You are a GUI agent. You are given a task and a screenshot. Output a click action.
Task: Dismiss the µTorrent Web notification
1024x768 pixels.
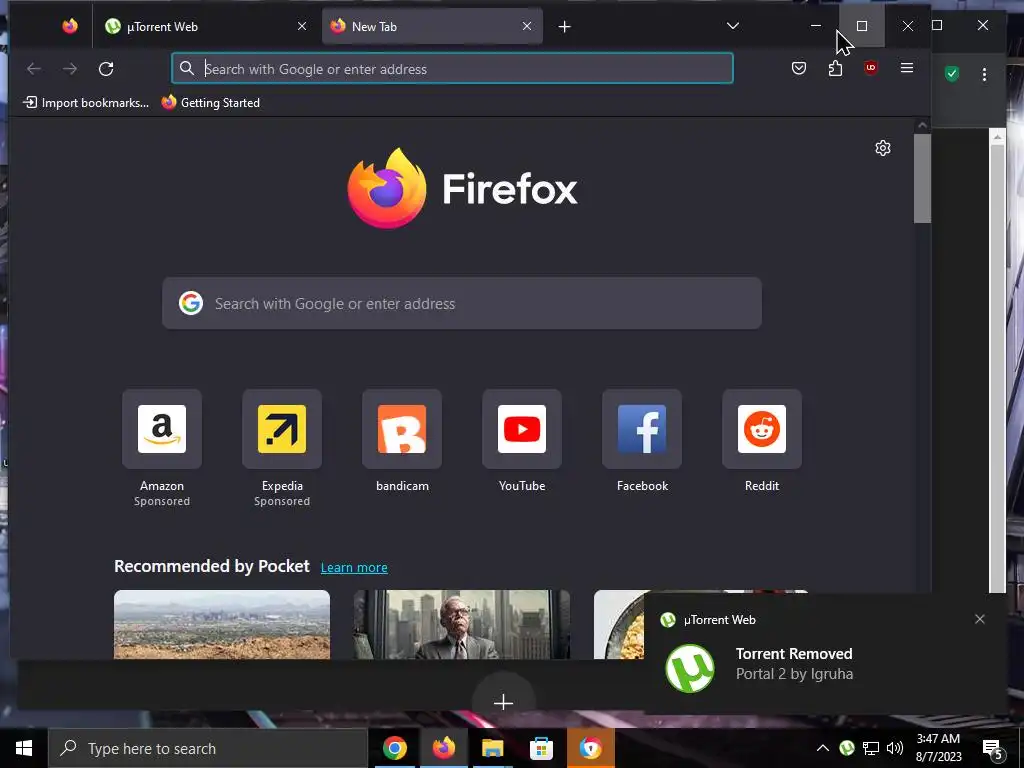pos(980,619)
